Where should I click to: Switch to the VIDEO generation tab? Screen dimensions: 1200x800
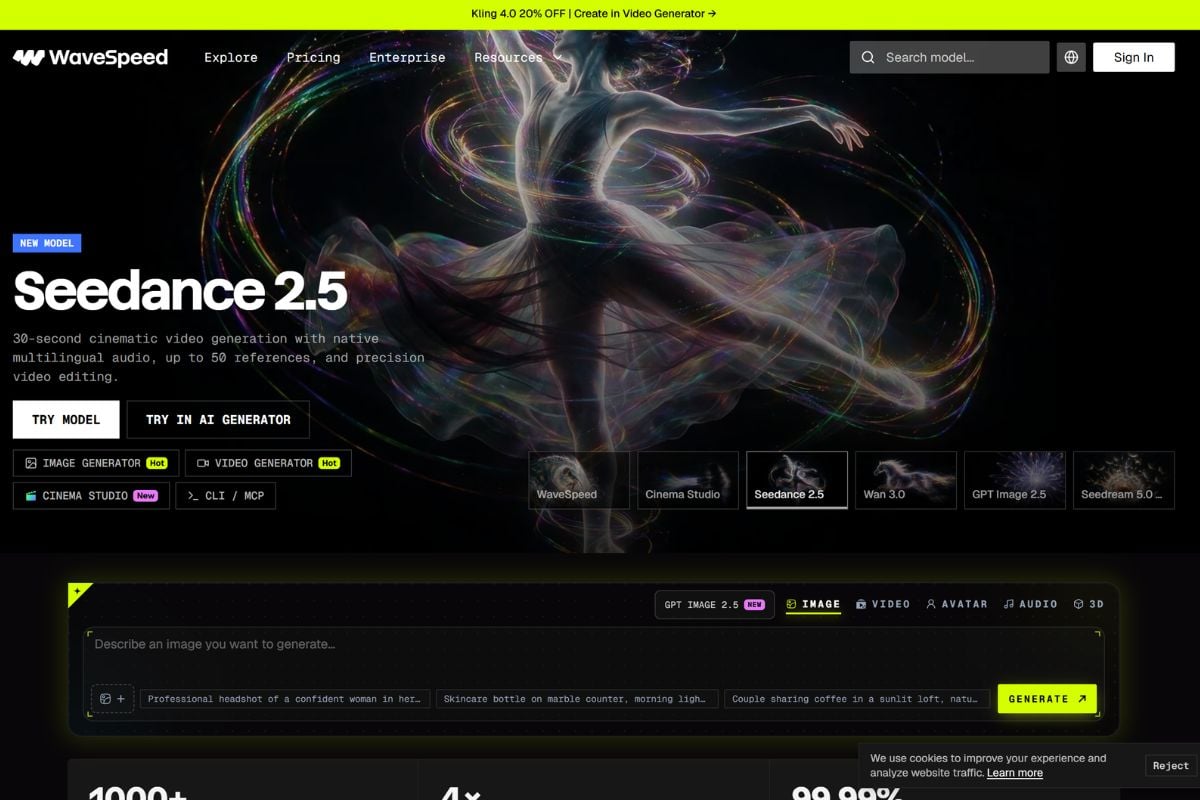[883, 604]
